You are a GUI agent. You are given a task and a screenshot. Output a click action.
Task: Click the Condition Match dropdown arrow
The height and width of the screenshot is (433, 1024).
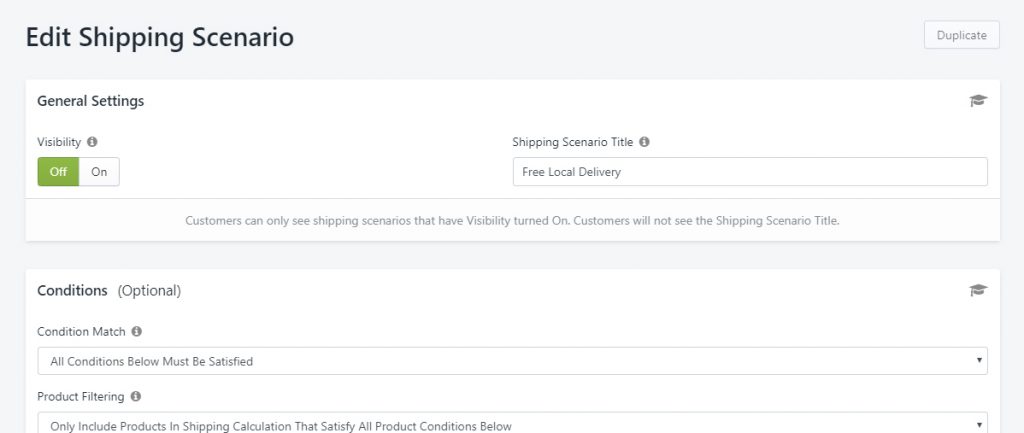point(979,361)
